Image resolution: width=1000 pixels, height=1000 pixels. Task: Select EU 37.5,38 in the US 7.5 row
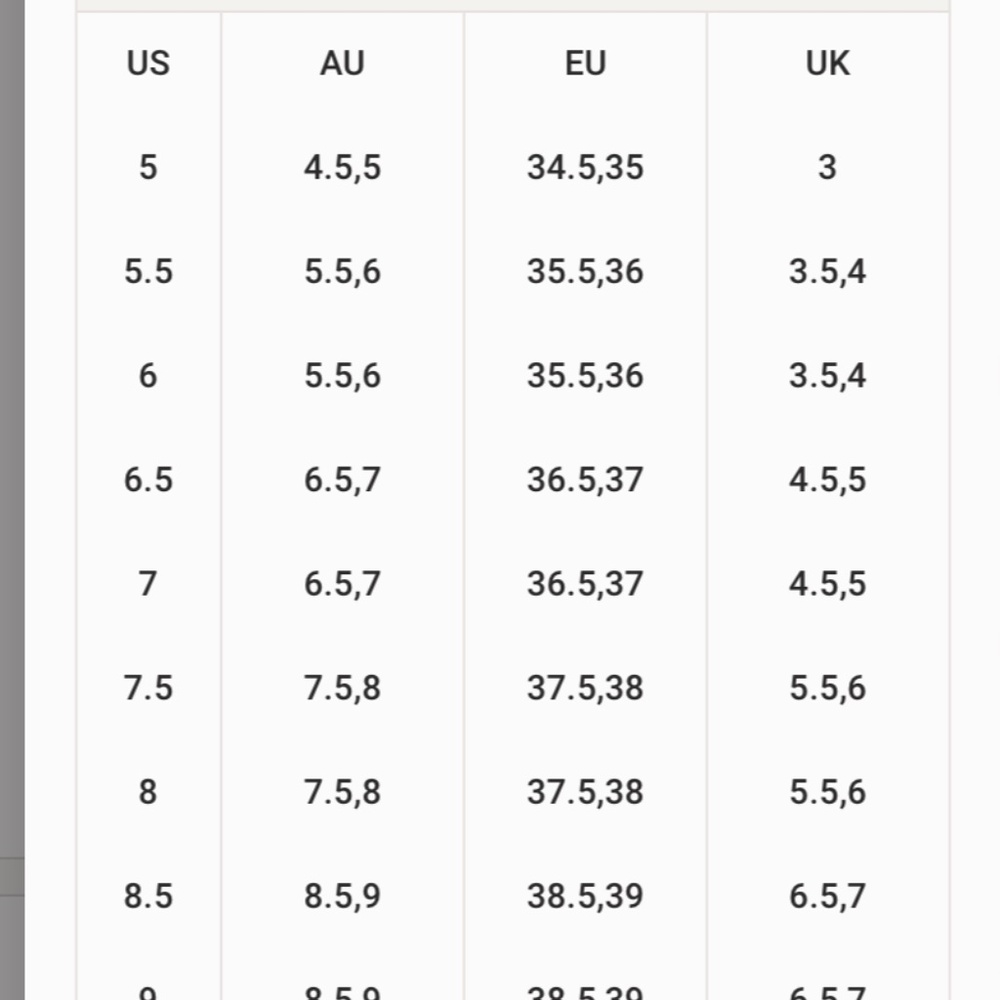coord(585,688)
